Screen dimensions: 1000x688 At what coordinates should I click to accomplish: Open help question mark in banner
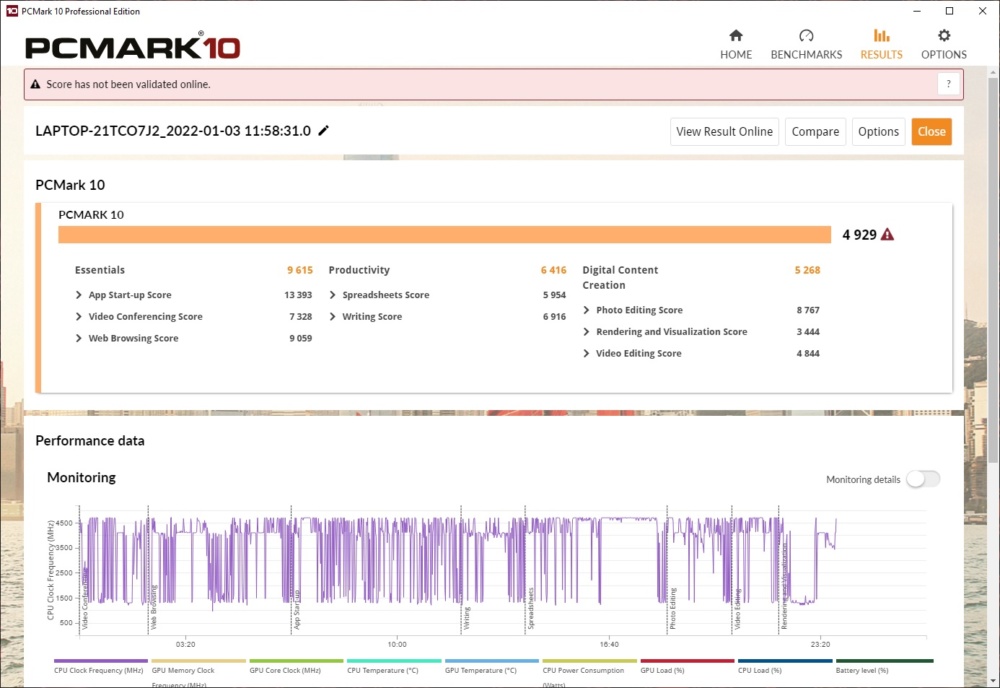pos(948,84)
